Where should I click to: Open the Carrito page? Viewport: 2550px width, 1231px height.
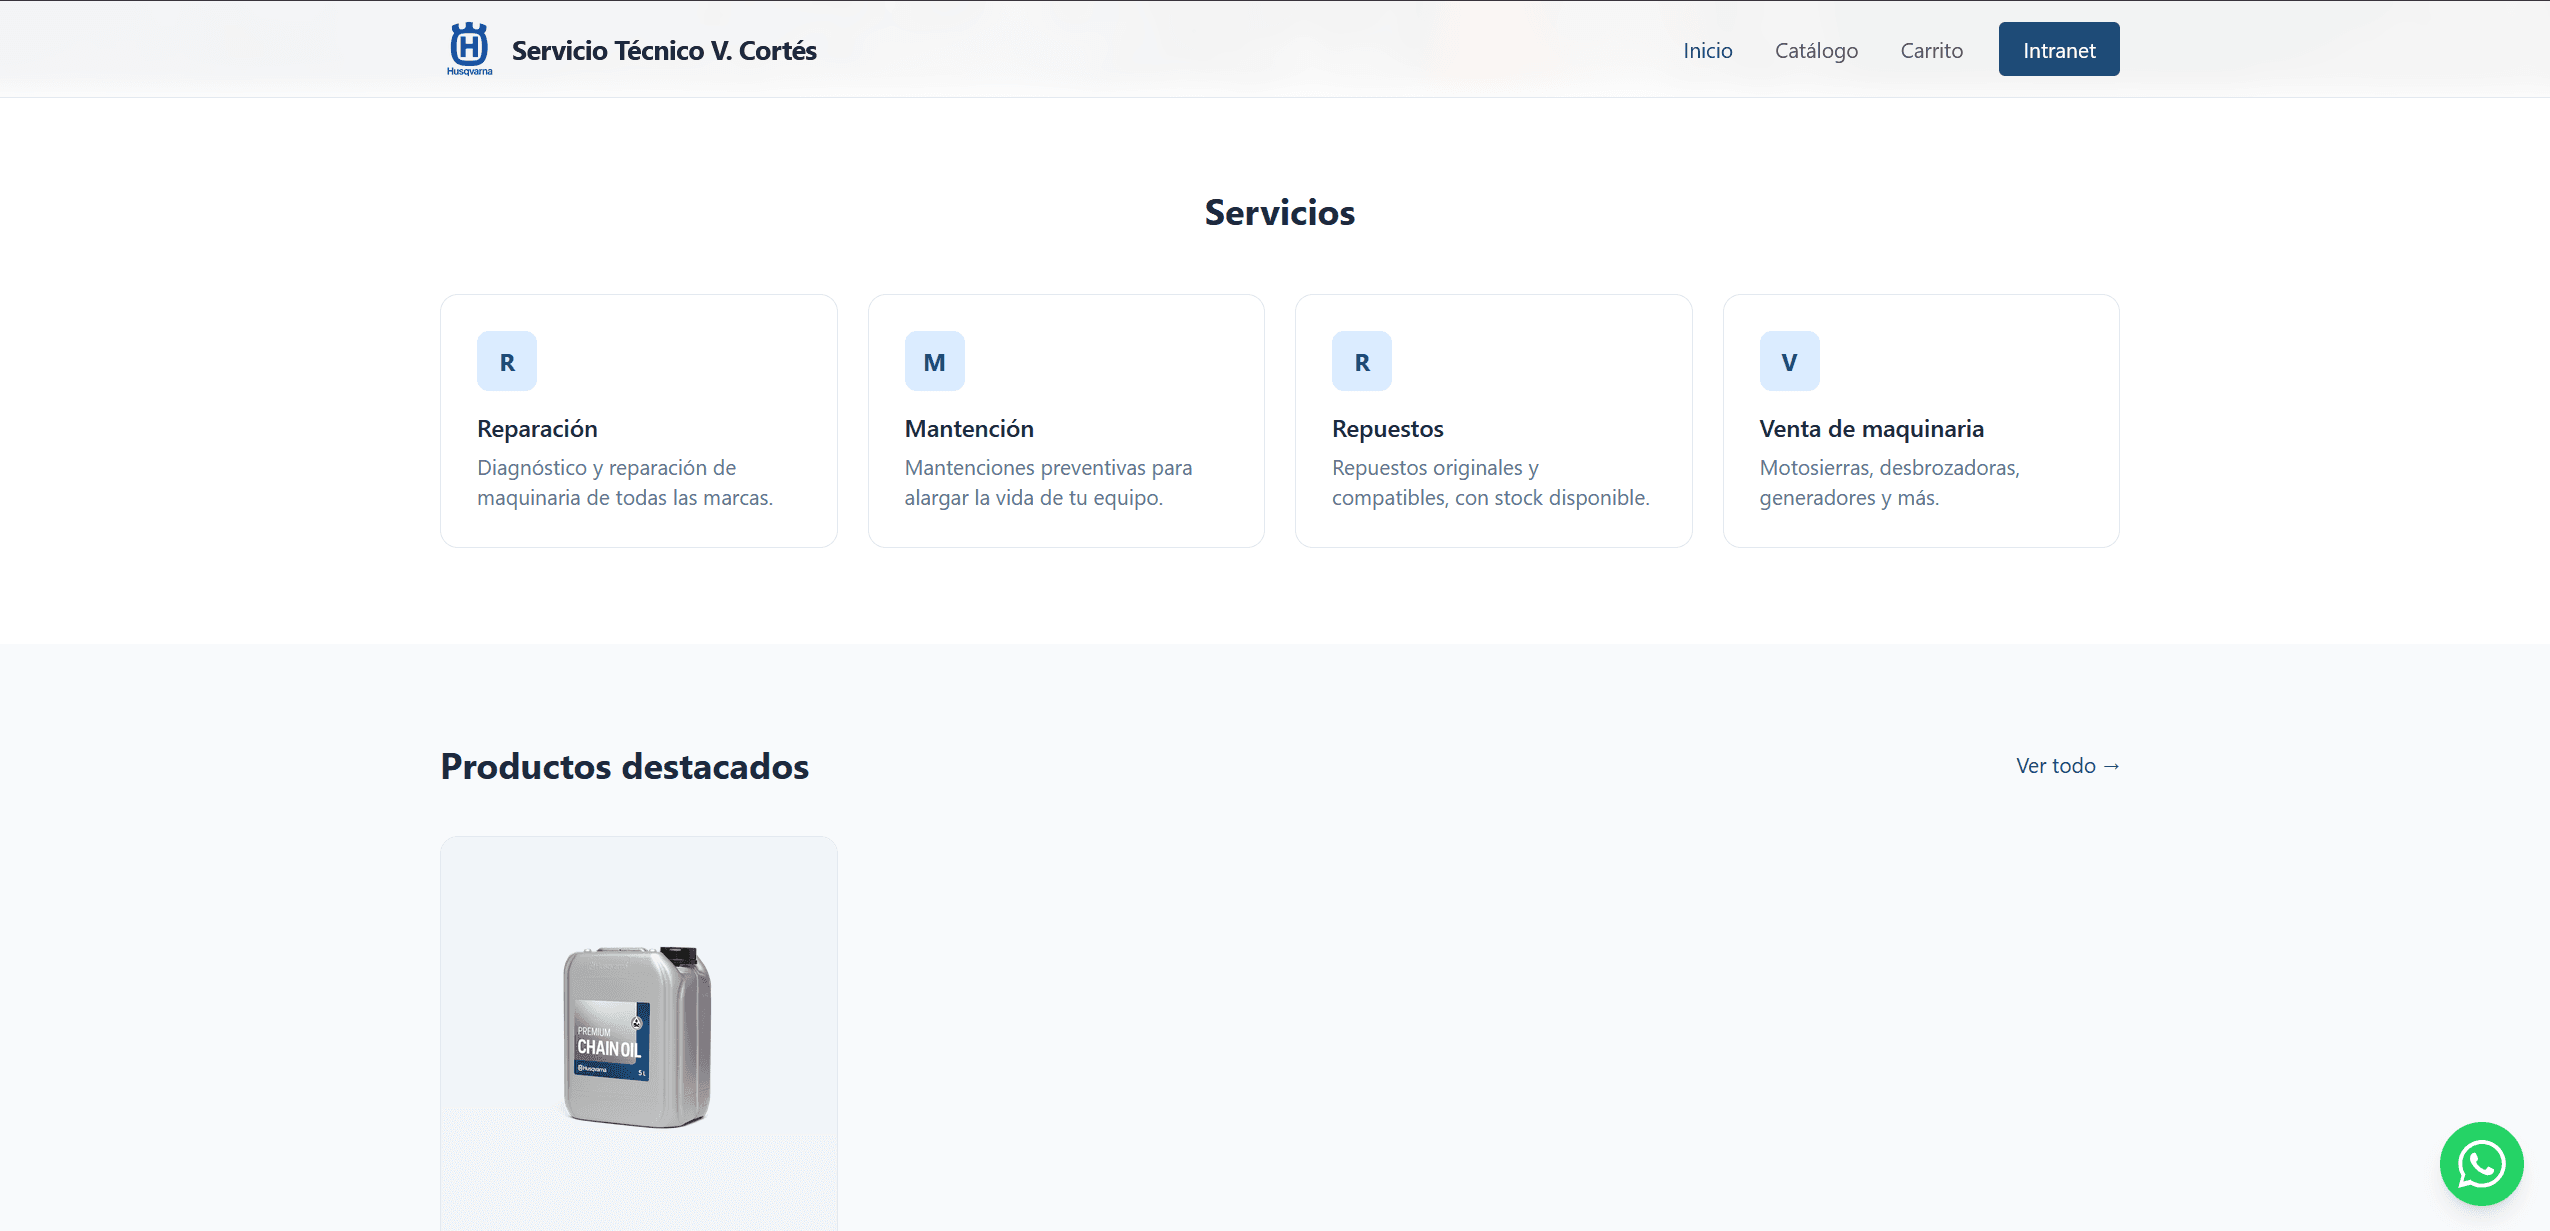pos(1931,50)
